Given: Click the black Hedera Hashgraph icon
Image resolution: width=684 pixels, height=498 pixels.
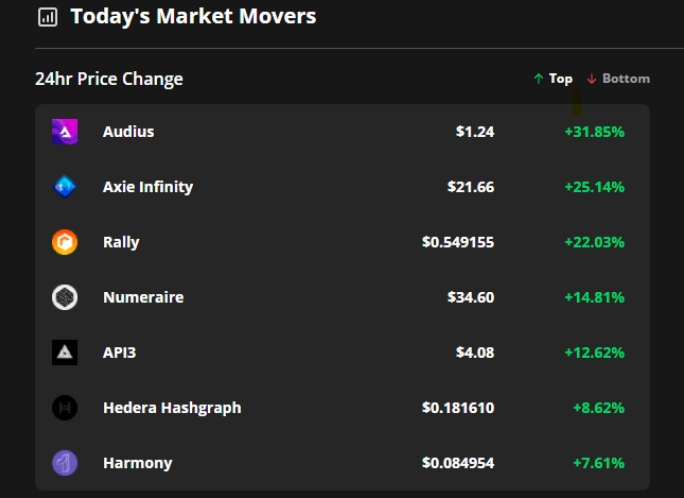Looking at the screenshot, I should point(65,408).
